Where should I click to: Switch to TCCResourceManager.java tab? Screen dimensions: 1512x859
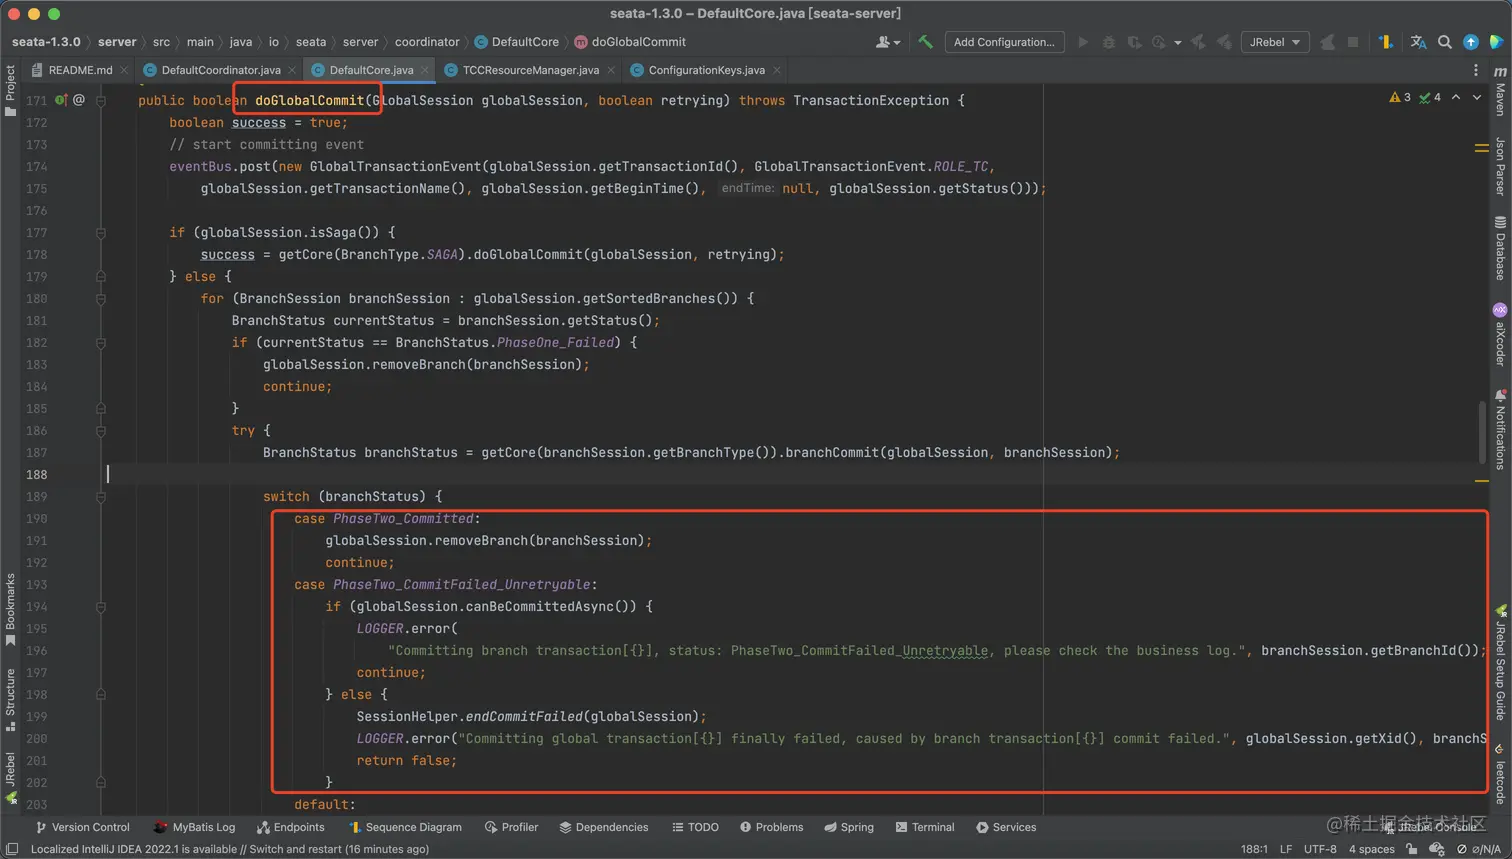(x=531, y=70)
